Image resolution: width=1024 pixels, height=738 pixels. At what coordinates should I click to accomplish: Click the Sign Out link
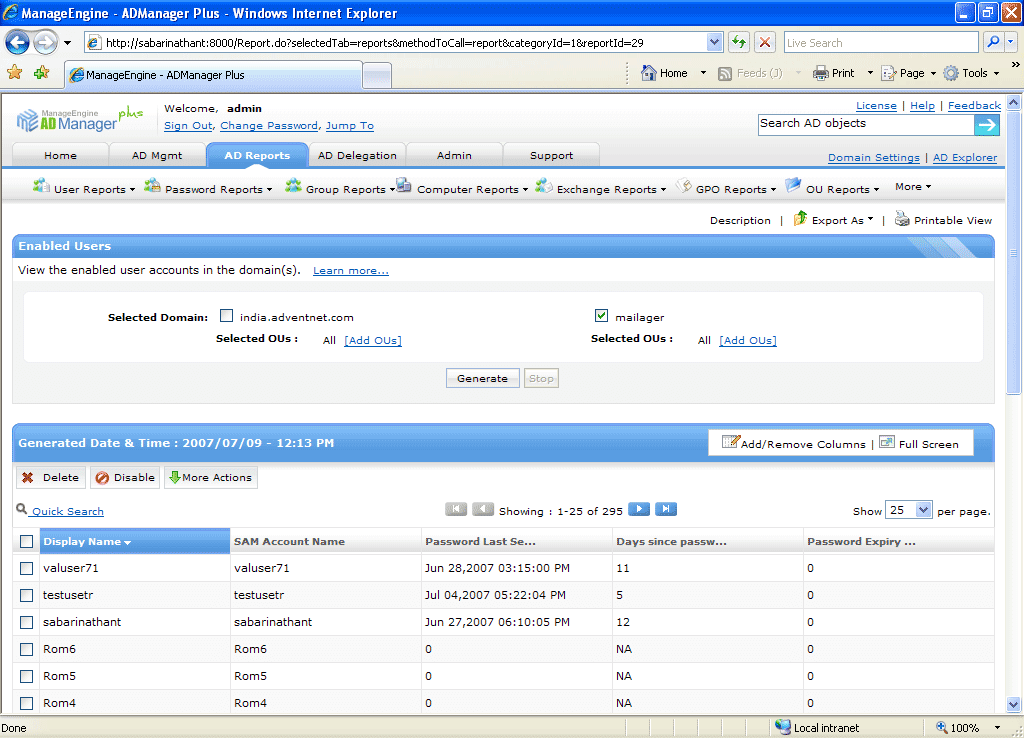pyautogui.click(x=188, y=125)
